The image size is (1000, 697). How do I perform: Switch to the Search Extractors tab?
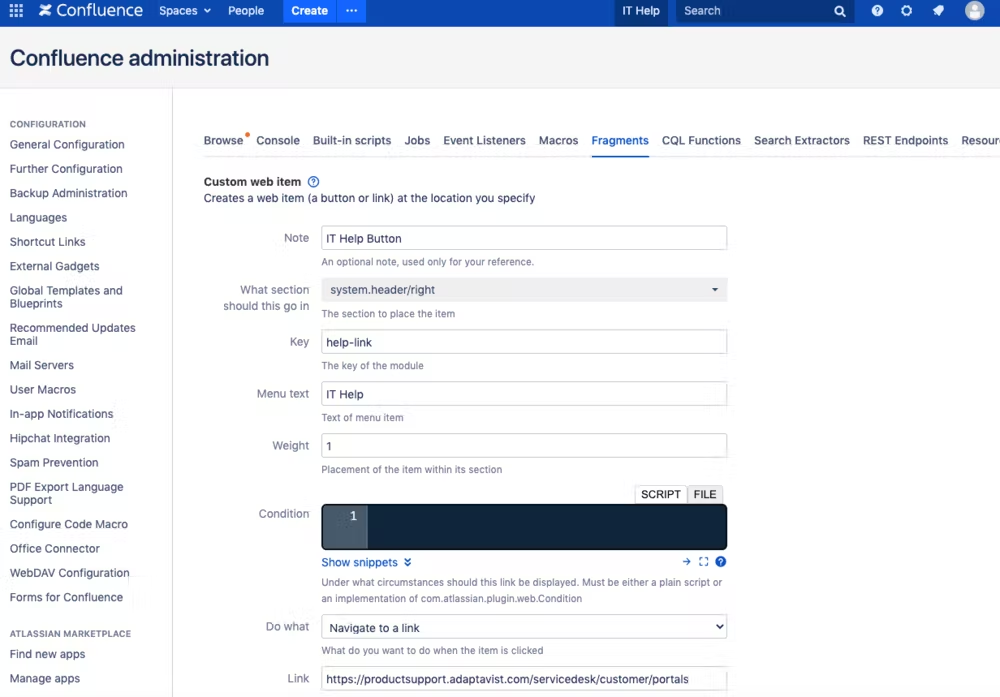[x=802, y=140]
